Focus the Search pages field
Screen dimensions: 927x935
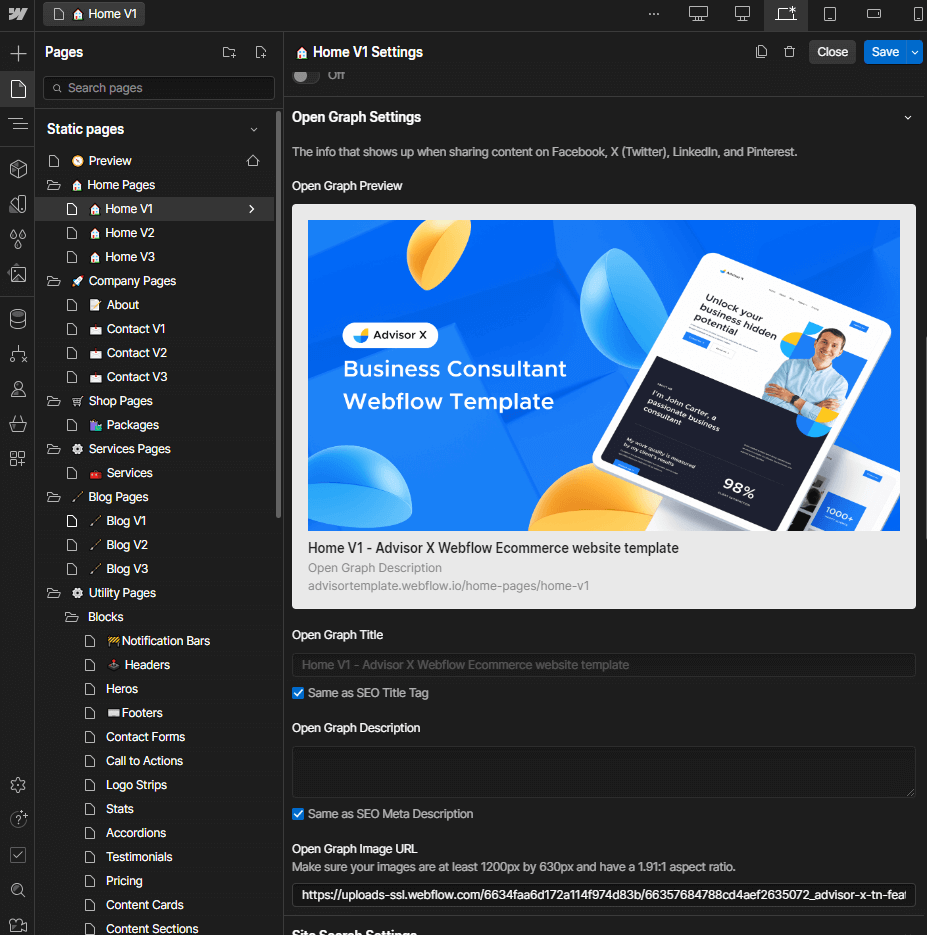click(159, 88)
